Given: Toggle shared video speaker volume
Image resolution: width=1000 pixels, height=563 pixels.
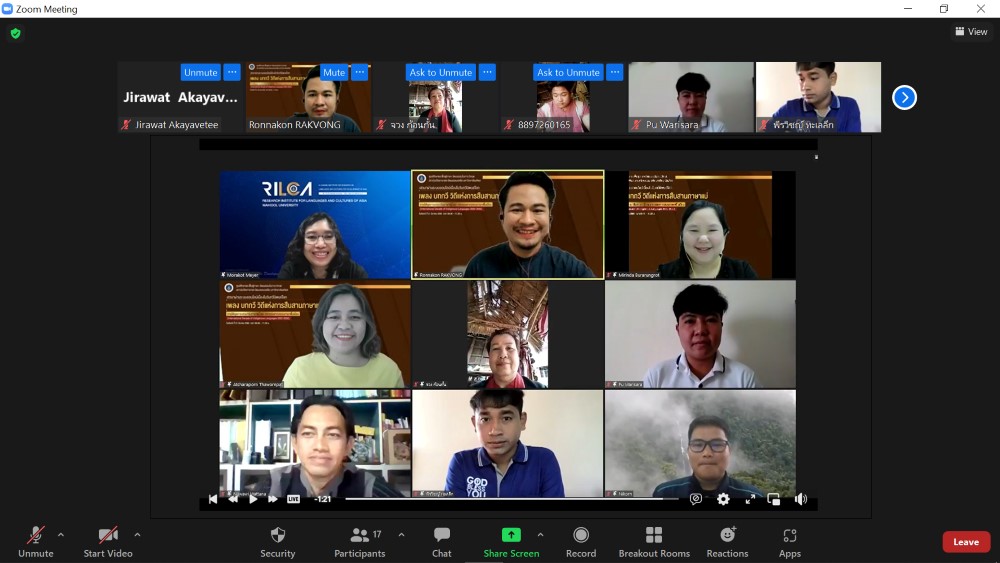Looking at the screenshot, I should tap(800, 499).
